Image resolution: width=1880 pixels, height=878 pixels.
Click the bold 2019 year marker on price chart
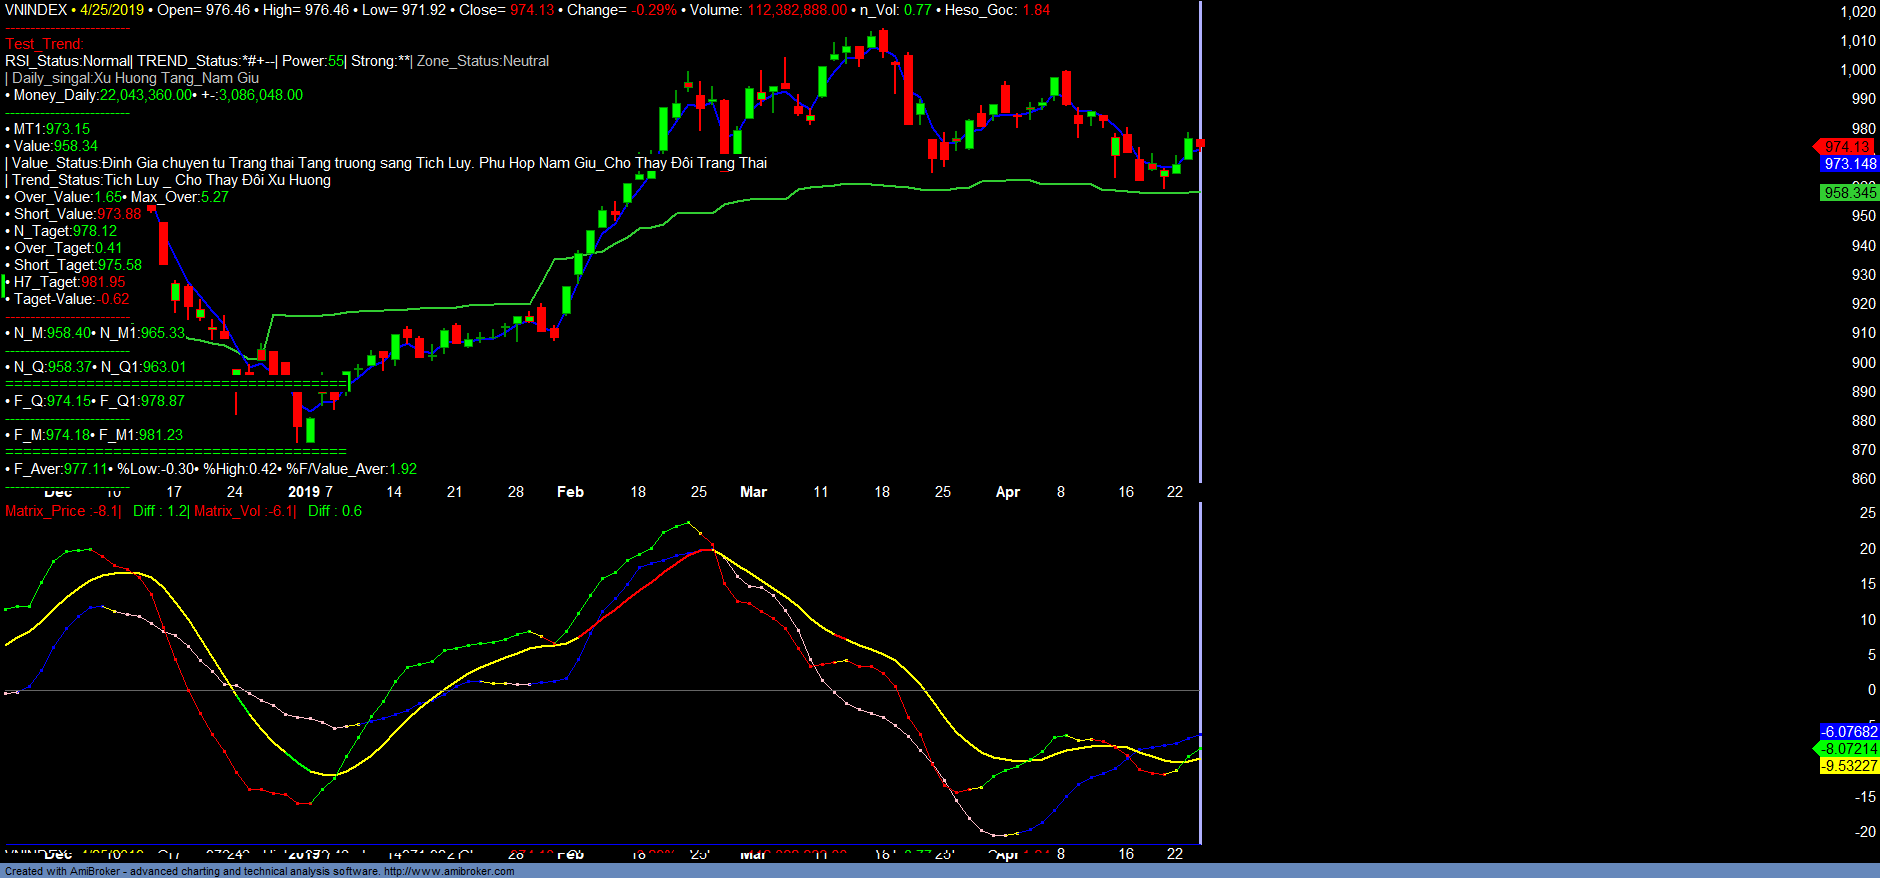click(x=304, y=492)
